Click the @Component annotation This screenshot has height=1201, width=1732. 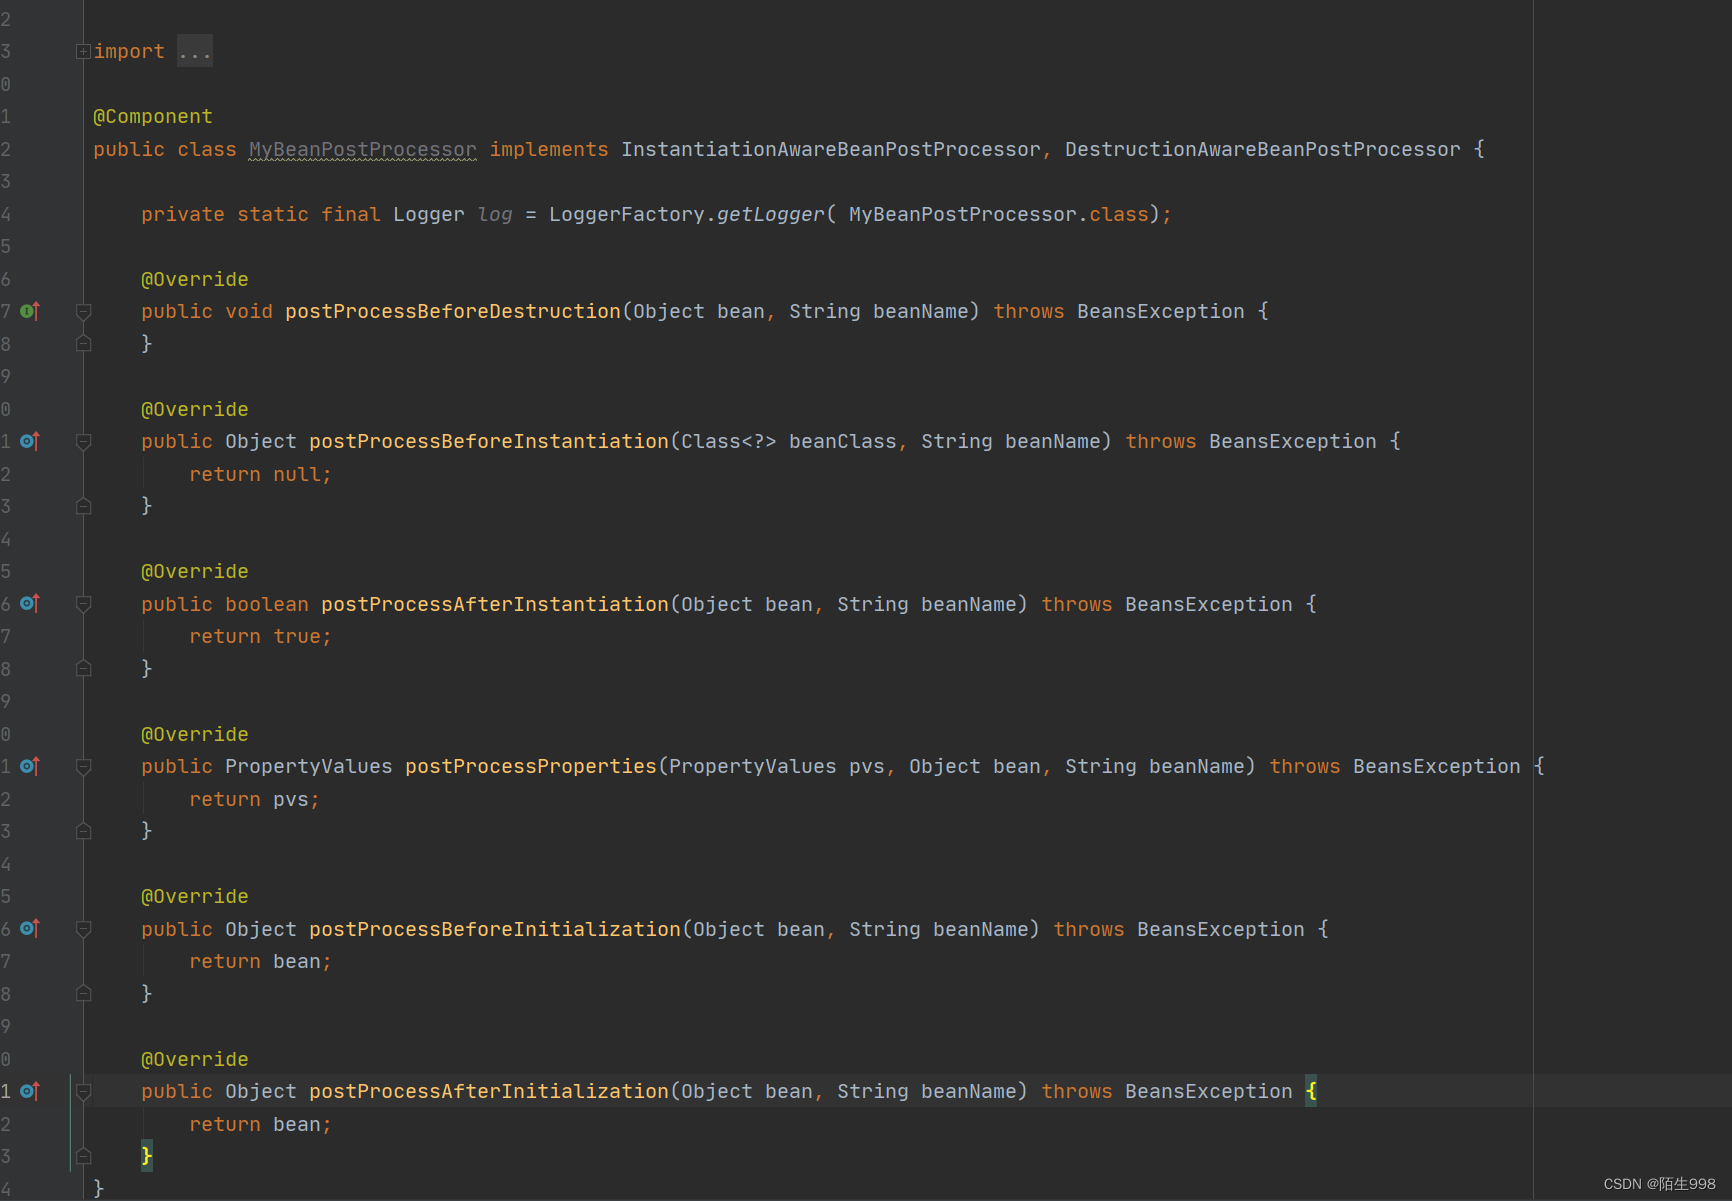(153, 117)
